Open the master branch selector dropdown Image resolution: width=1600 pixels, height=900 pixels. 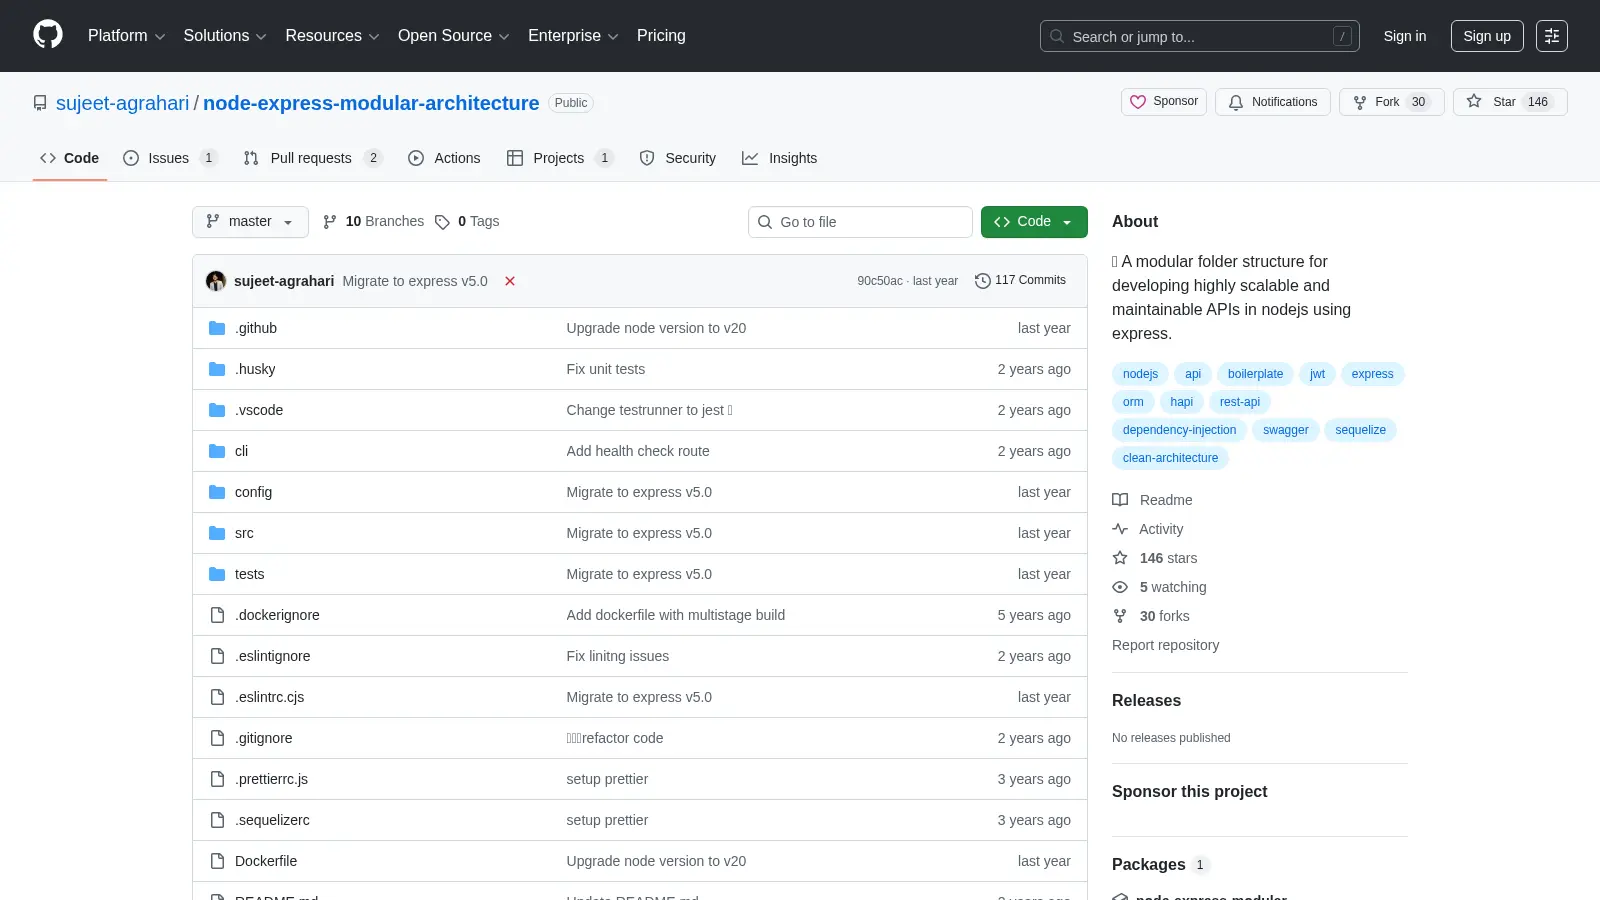click(250, 222)
